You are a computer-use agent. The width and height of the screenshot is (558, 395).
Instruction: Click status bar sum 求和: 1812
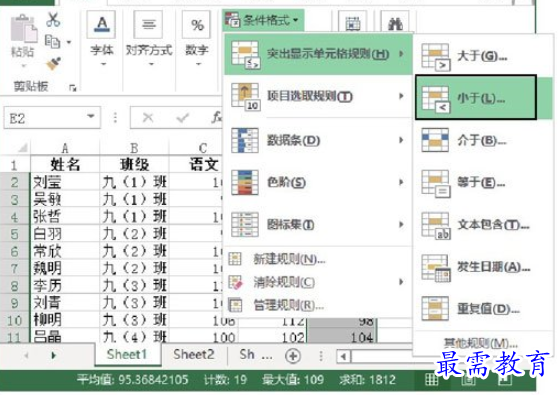click(x=367, y=380)
